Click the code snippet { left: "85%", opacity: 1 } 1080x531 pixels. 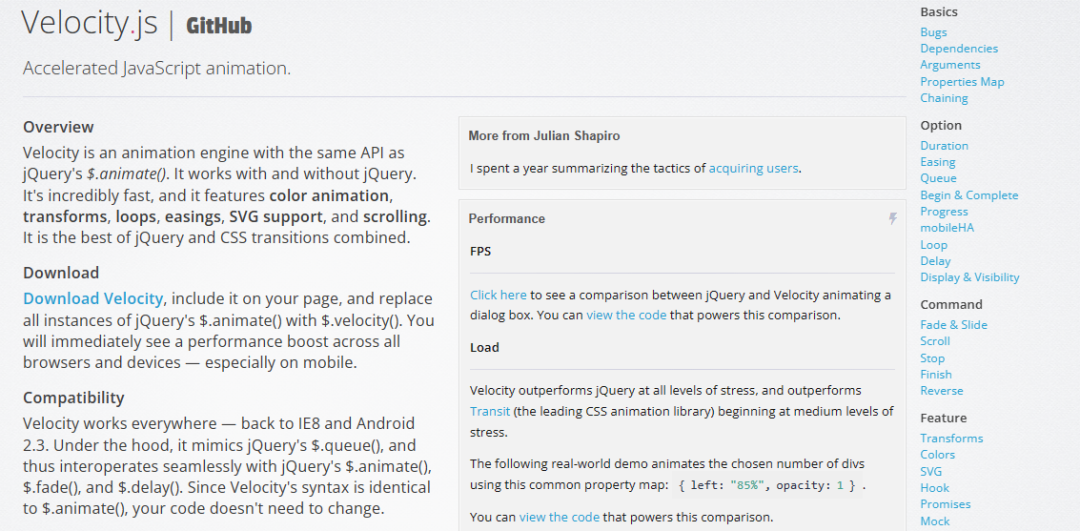[x=766, y=486]
